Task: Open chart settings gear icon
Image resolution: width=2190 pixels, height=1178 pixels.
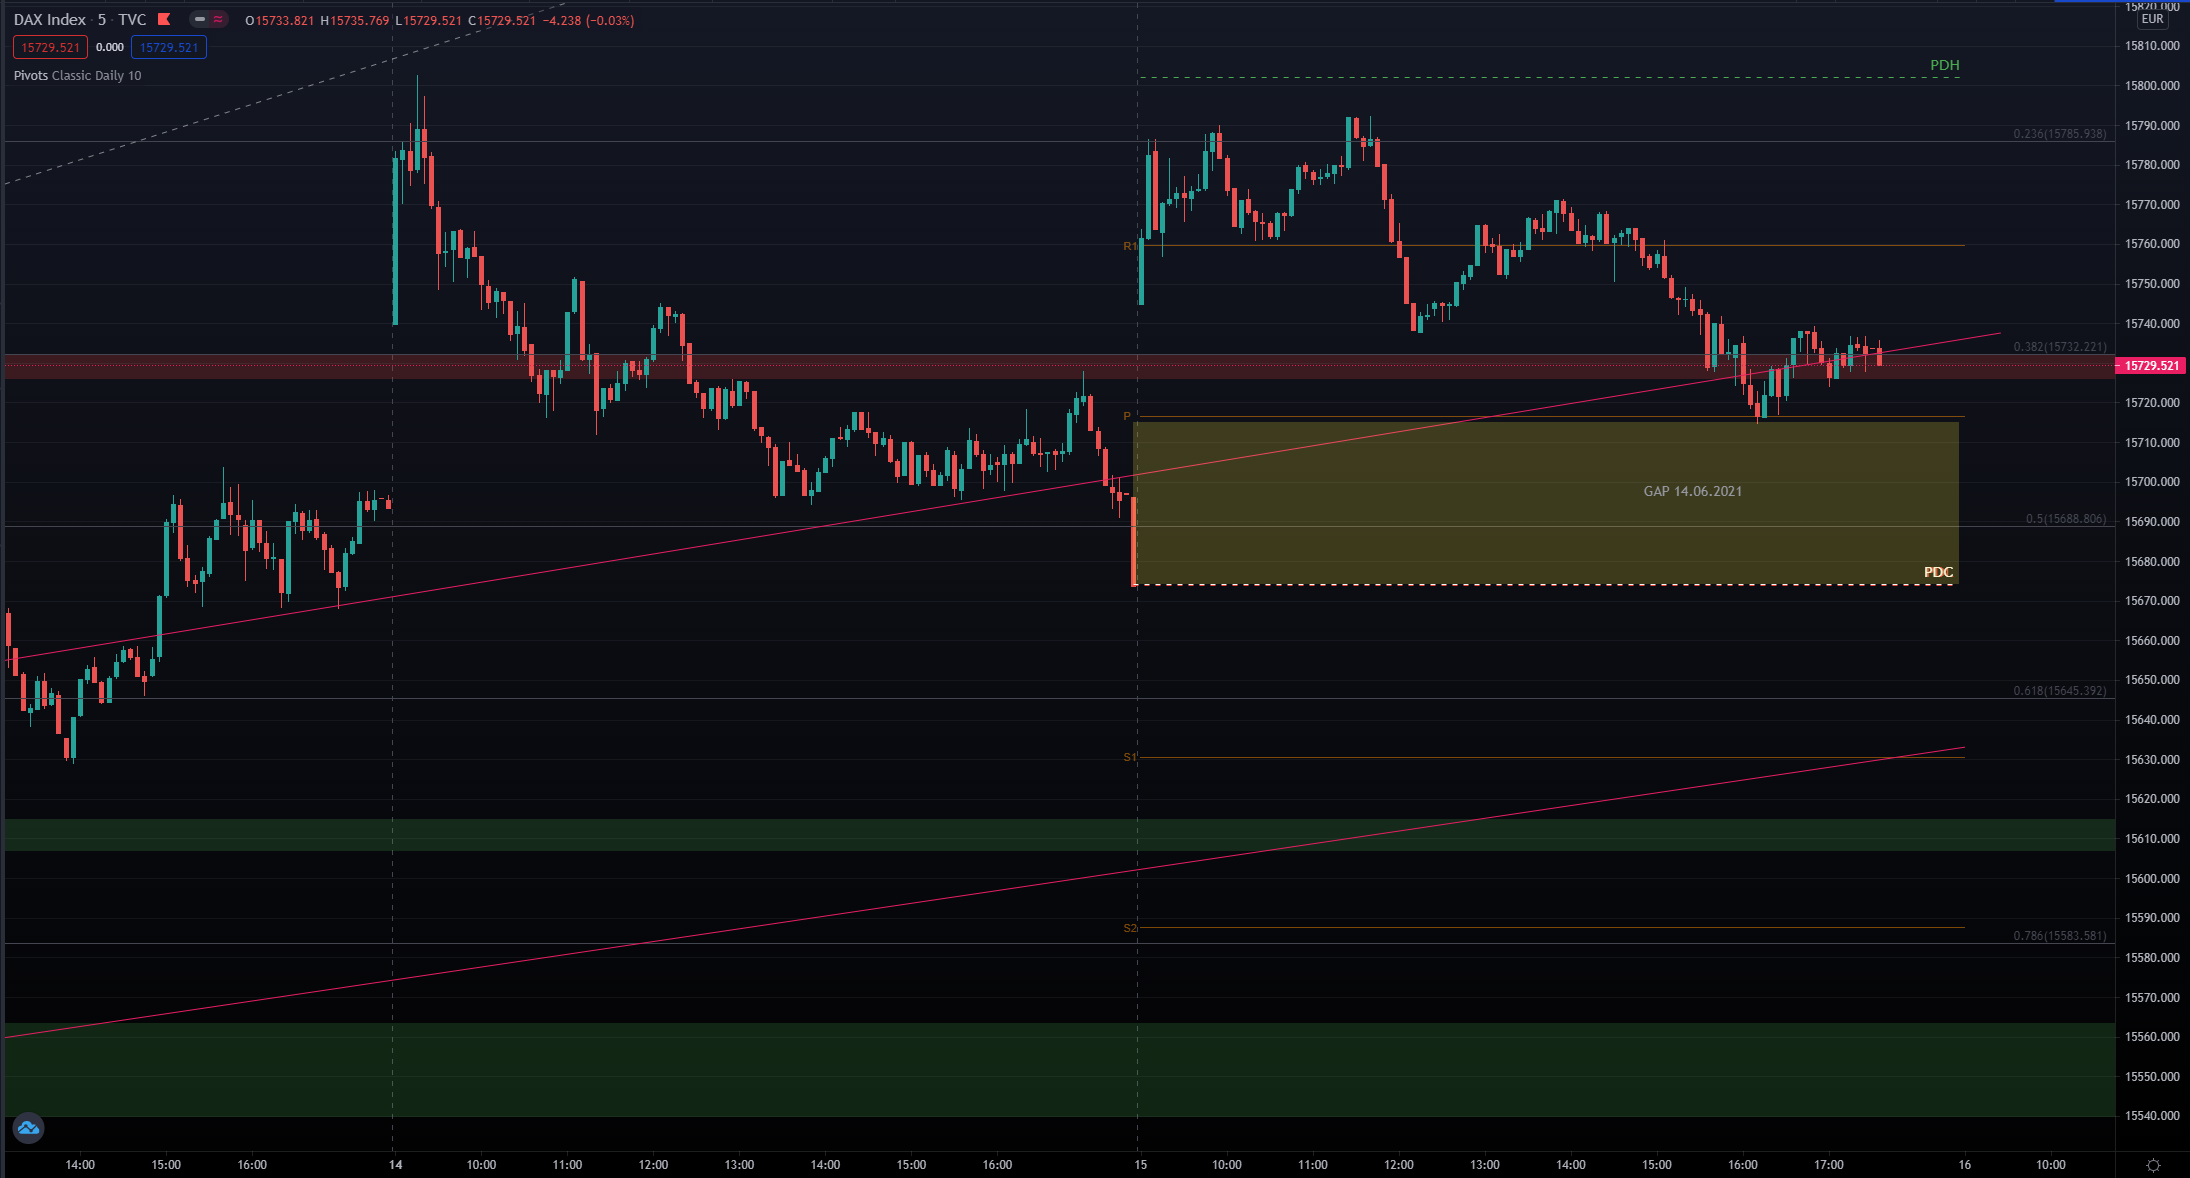Action: point(2153,1165)
